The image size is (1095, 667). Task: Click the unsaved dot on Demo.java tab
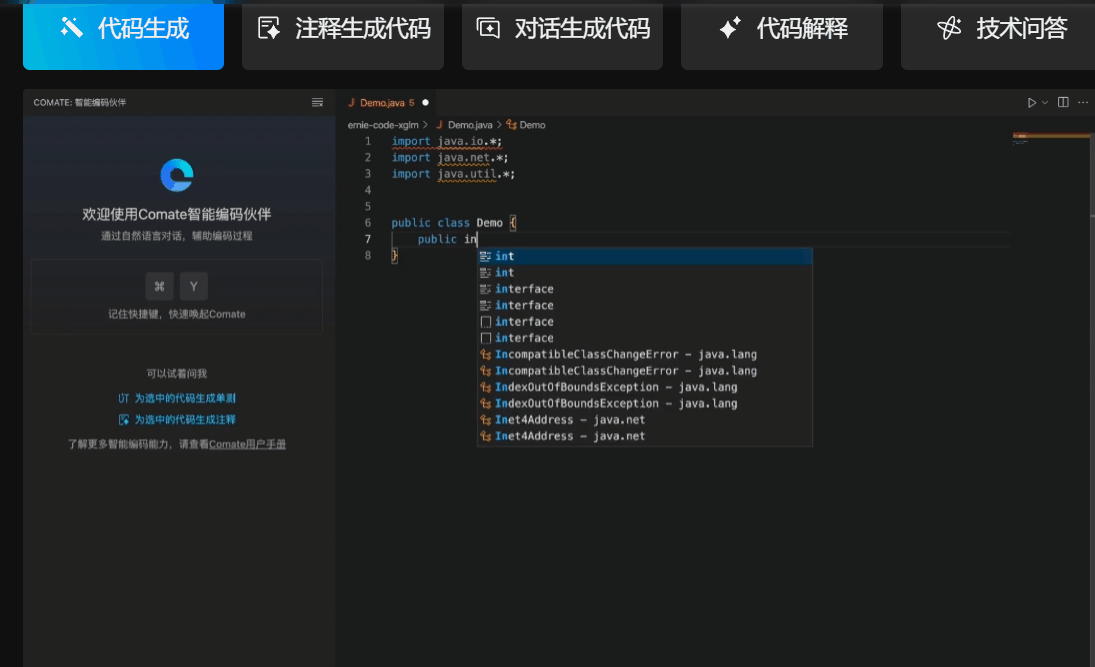(x=425, y=103)
